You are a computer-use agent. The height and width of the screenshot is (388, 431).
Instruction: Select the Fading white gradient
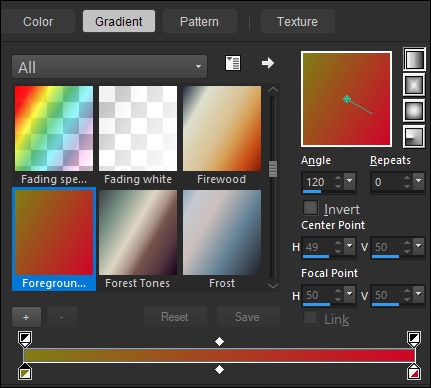click(138, 129)
